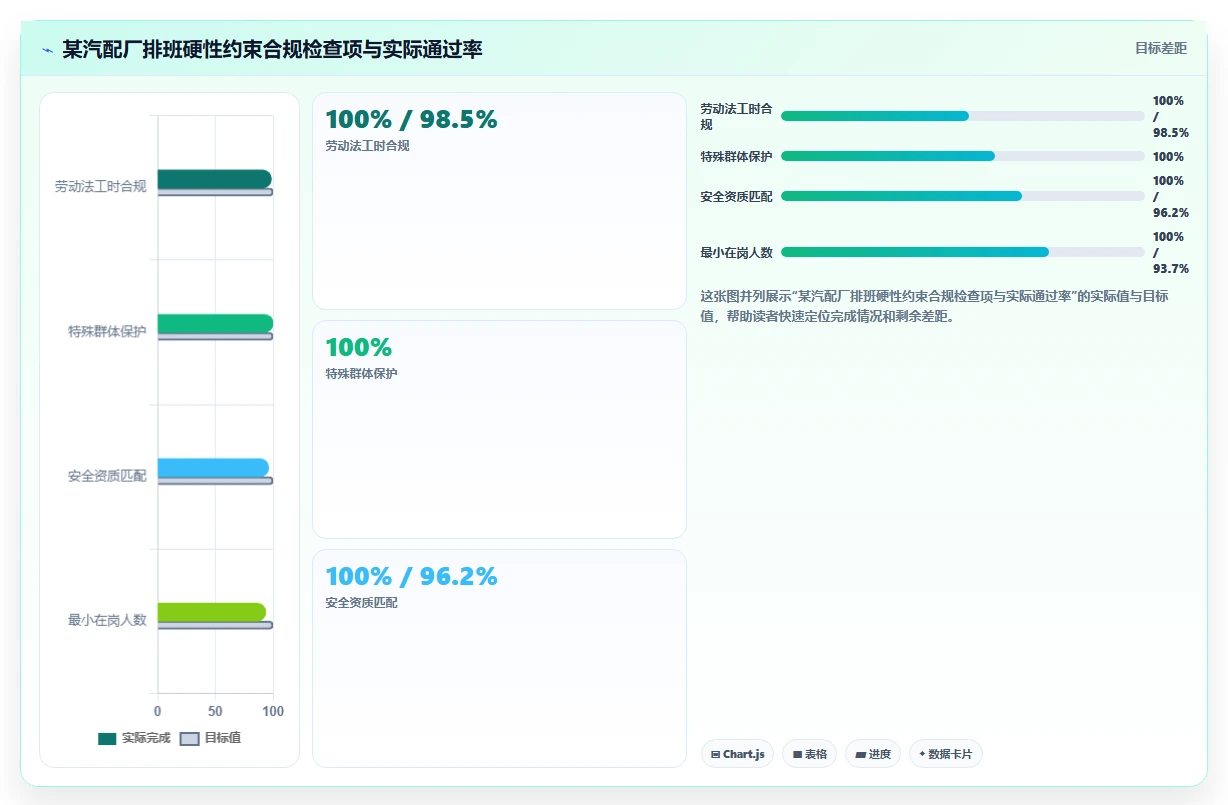This screenshot has width=1228, height=805.
Task: Click the description paragraph starting 这张图并列展示
Action: (x=934, y=306)
